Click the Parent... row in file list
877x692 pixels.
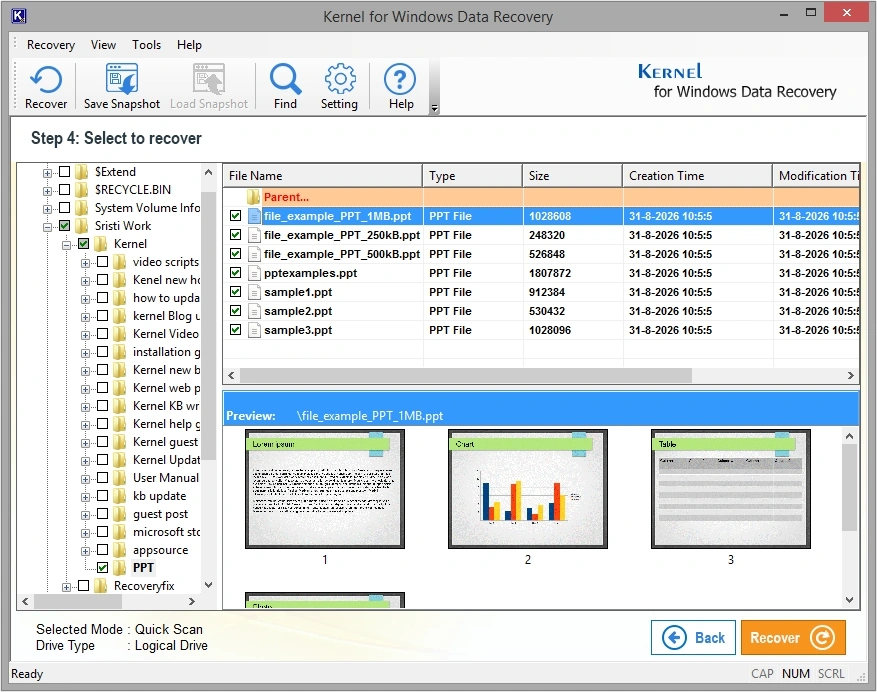click(x=541, y=197)
